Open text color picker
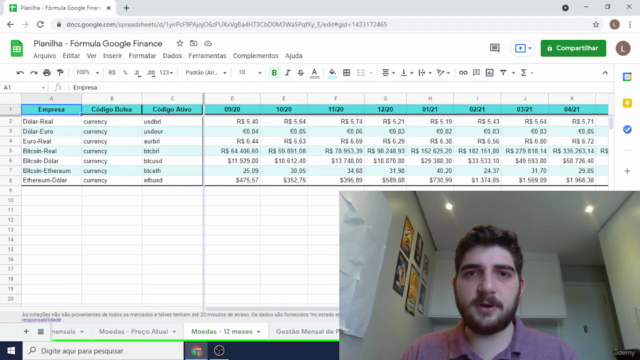640x360 pixels. tap(314, 73)
